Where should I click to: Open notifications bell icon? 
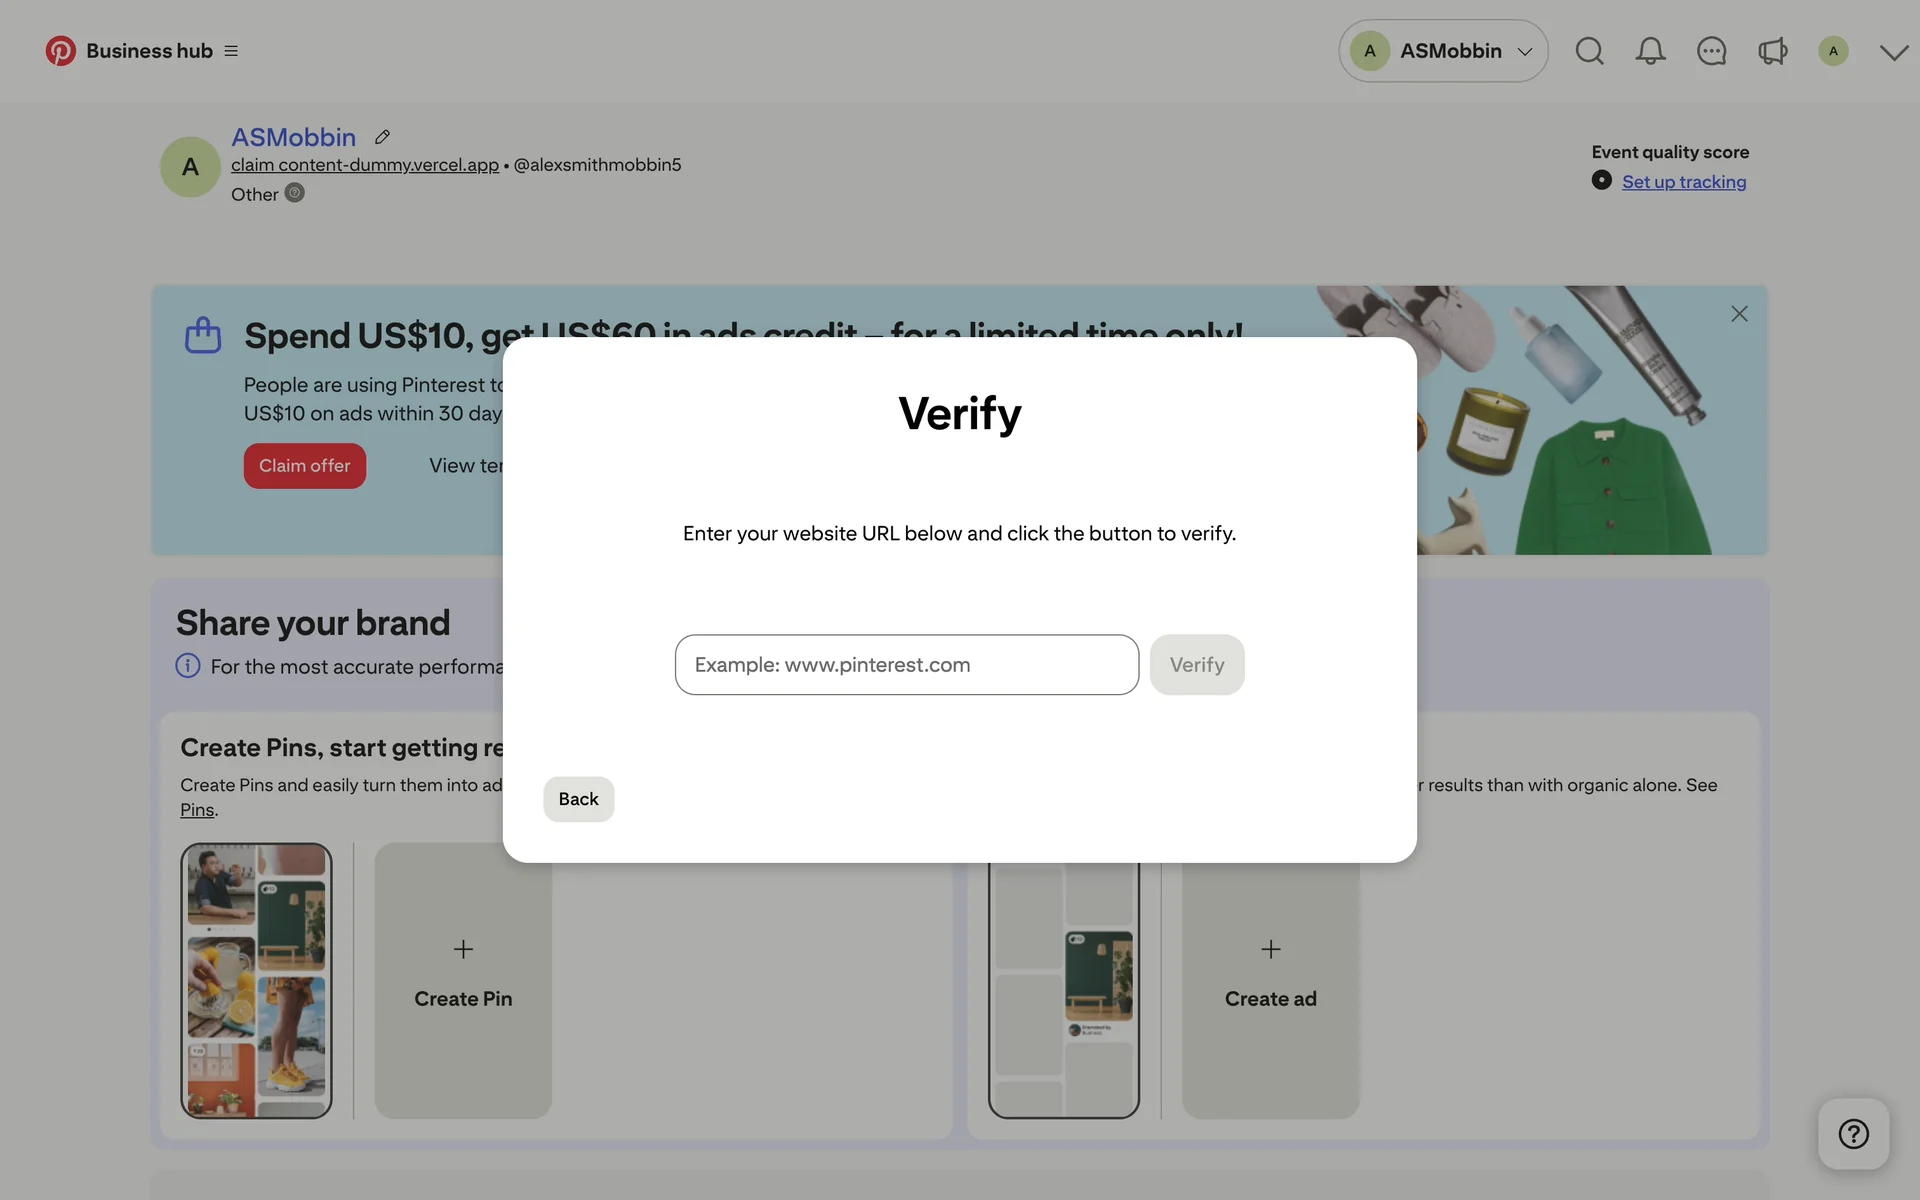point(1650,51)
